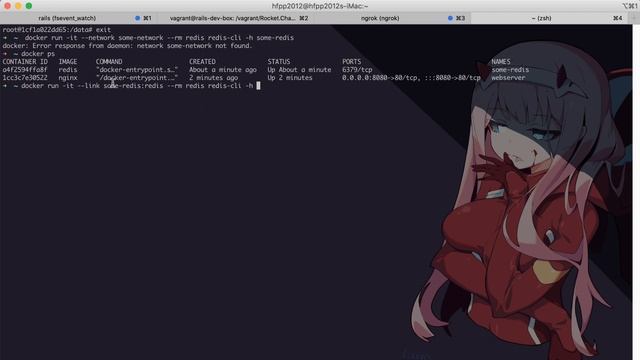Close the terminal window with red button
The width and height of the screenshot is (640, 360).
(x=8, y=6)
